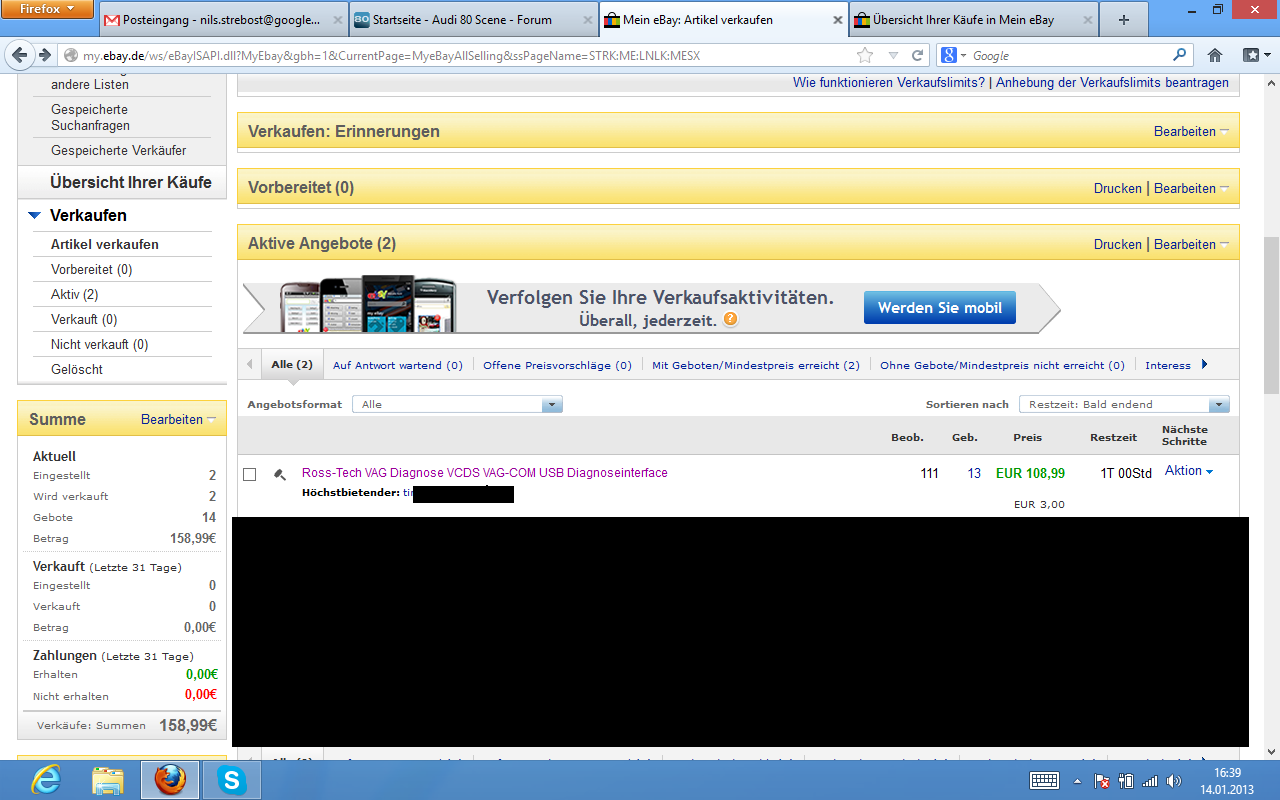Expand the Aktion dropdown for listing
Image resolution: width=1280 pixels, height=800 pixels.
pos(1189,471)
